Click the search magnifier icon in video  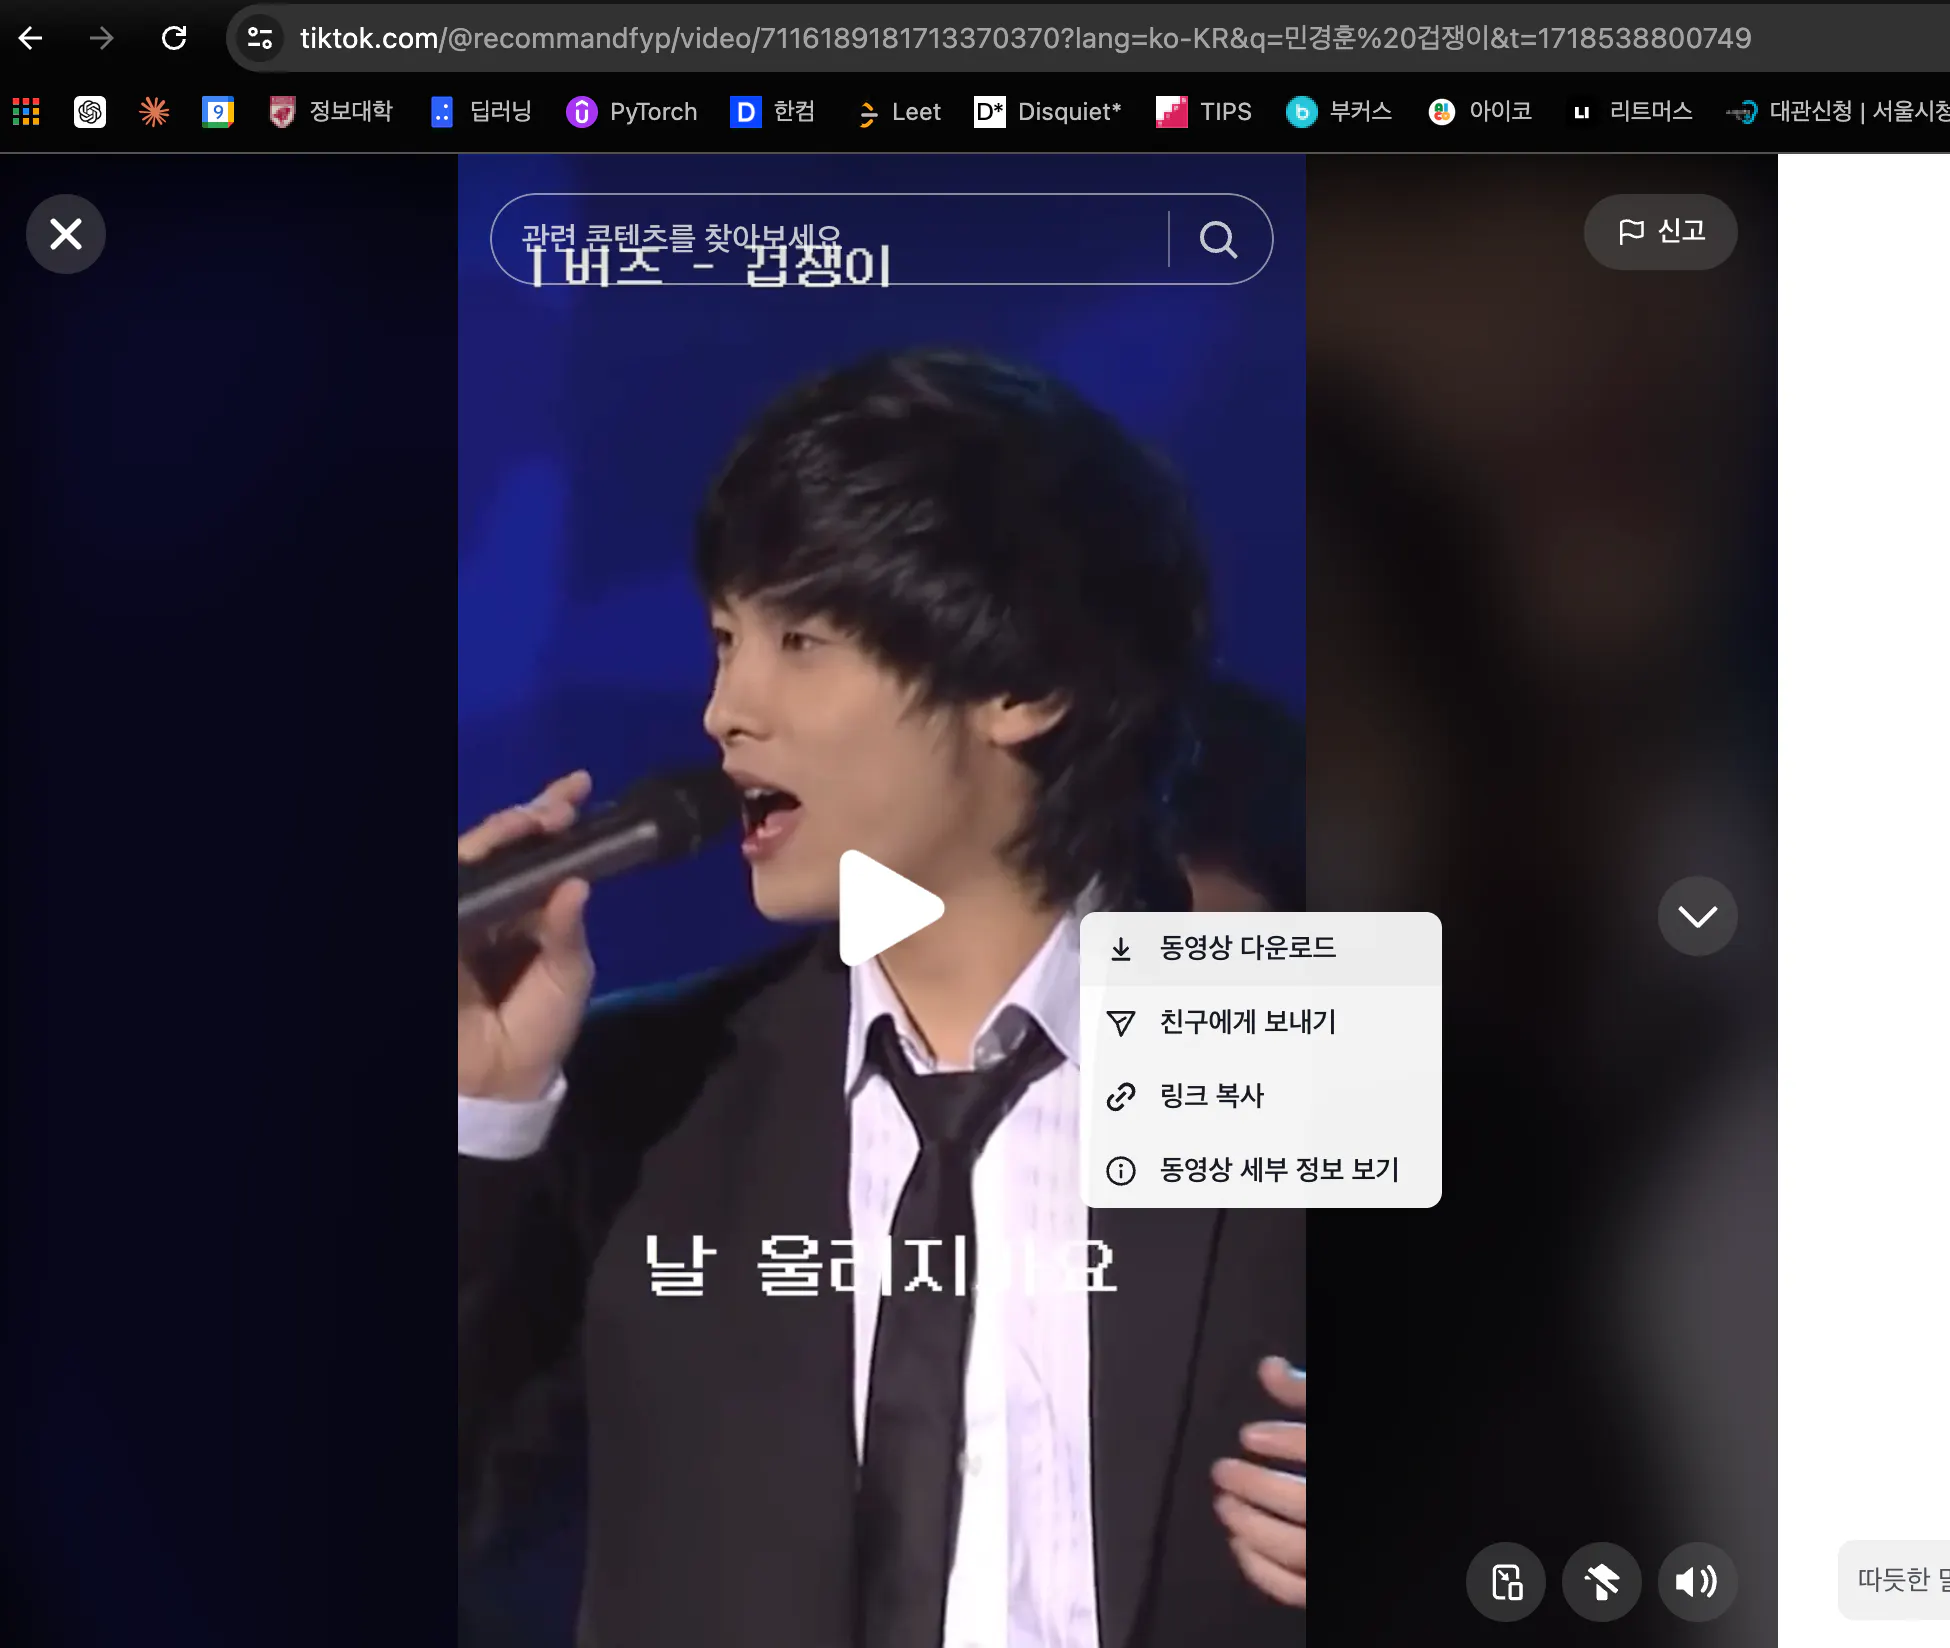point(1218,240)
